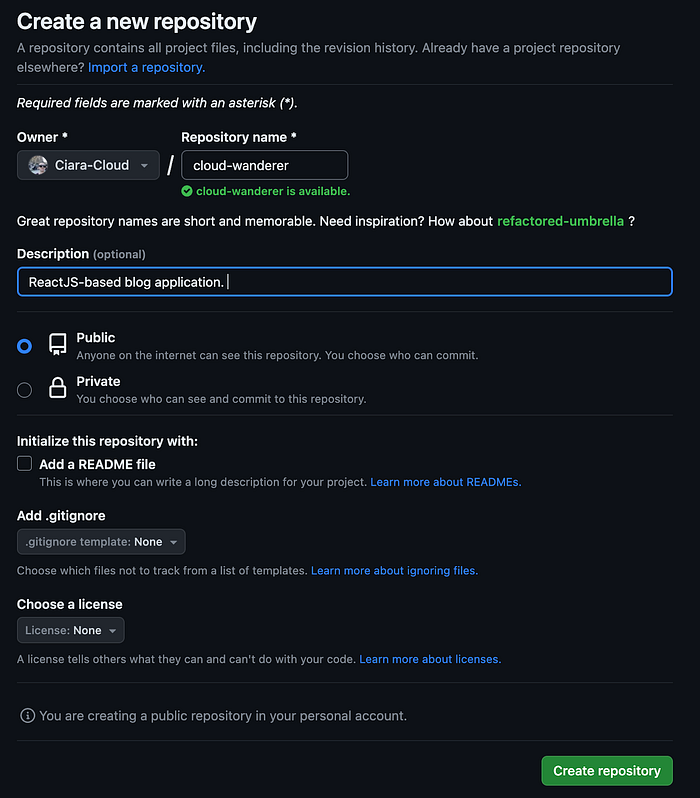This screenshot has width=700, height=798.
Task: Open the Learn more about licenses link
Action: (429, 659)
